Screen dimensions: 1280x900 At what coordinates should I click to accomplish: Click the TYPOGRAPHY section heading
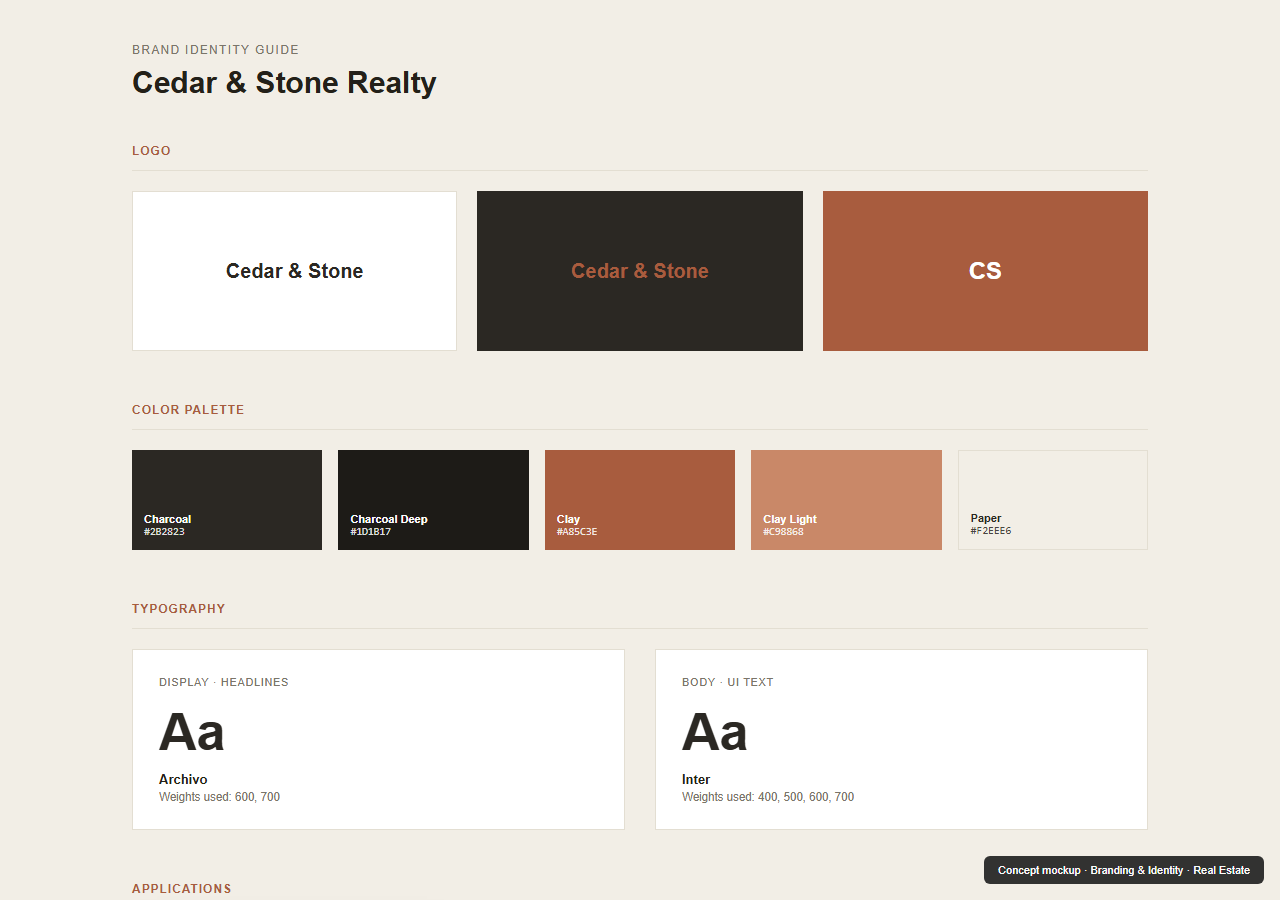point(179,609)
